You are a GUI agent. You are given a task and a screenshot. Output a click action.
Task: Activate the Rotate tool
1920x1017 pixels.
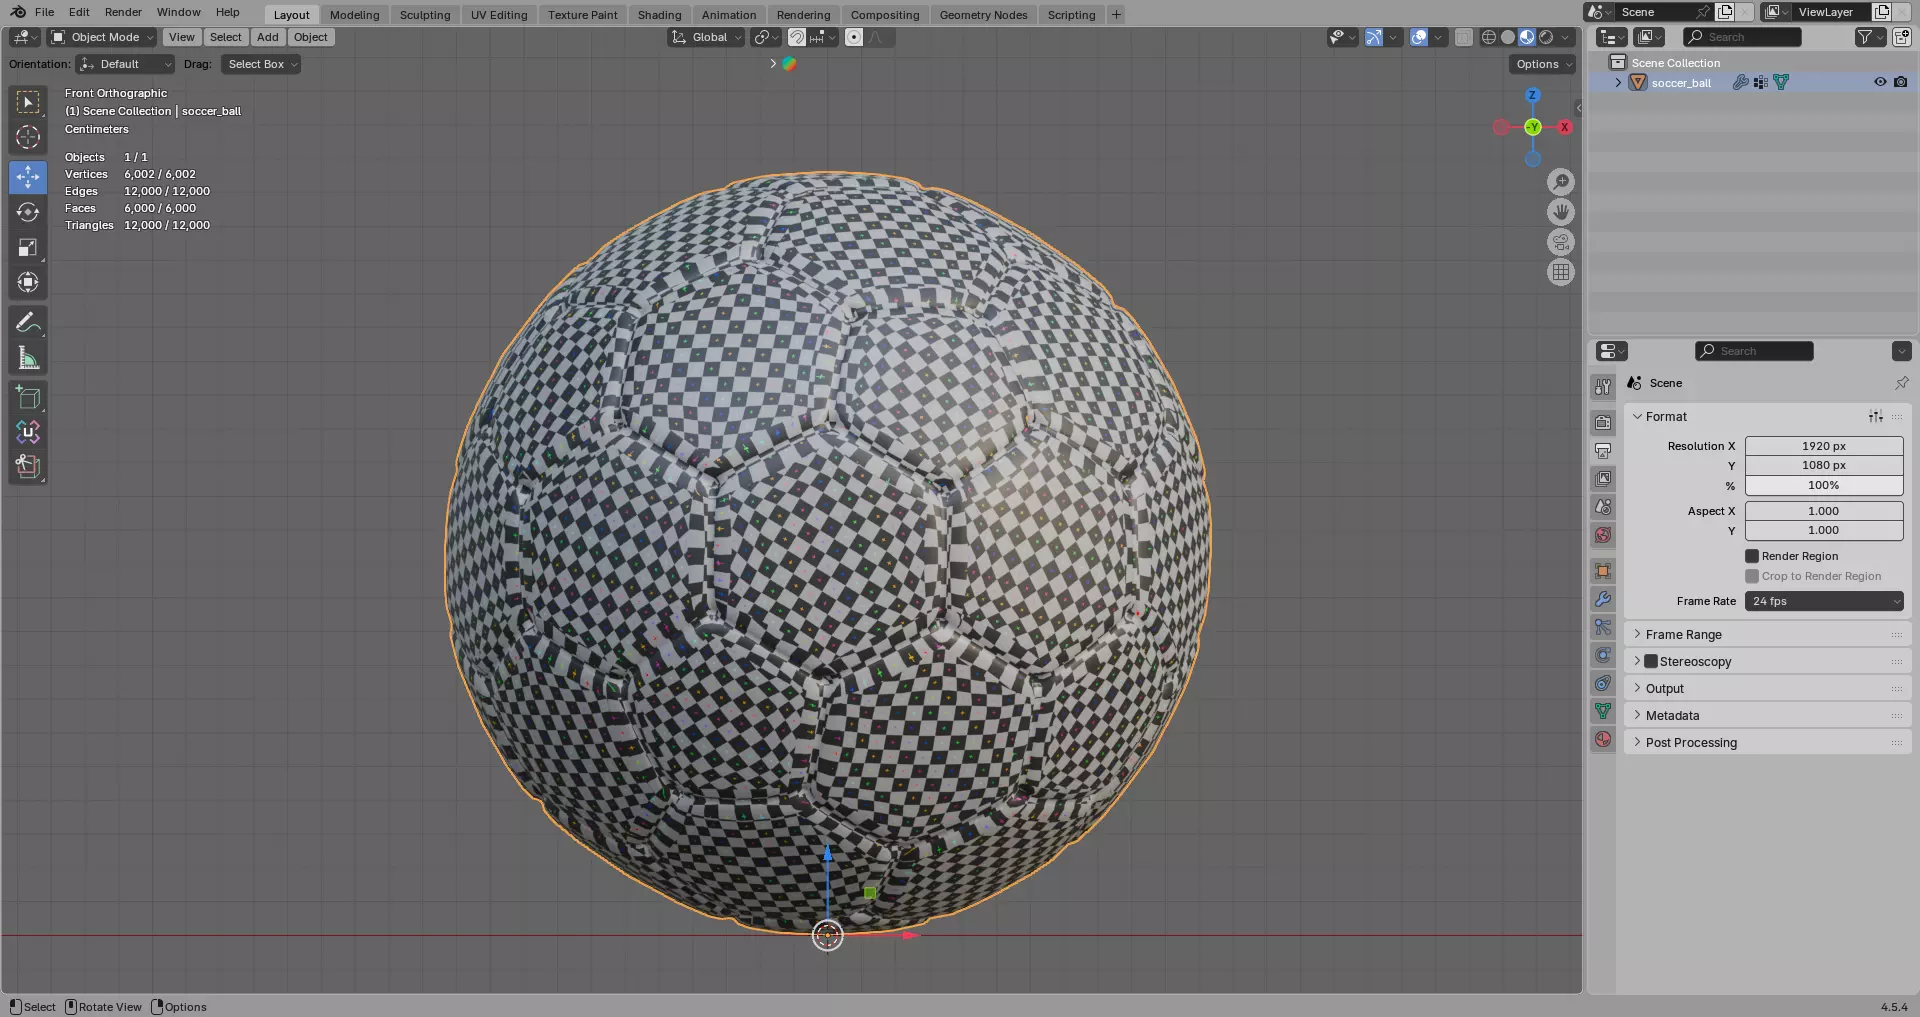pos(28,212)
